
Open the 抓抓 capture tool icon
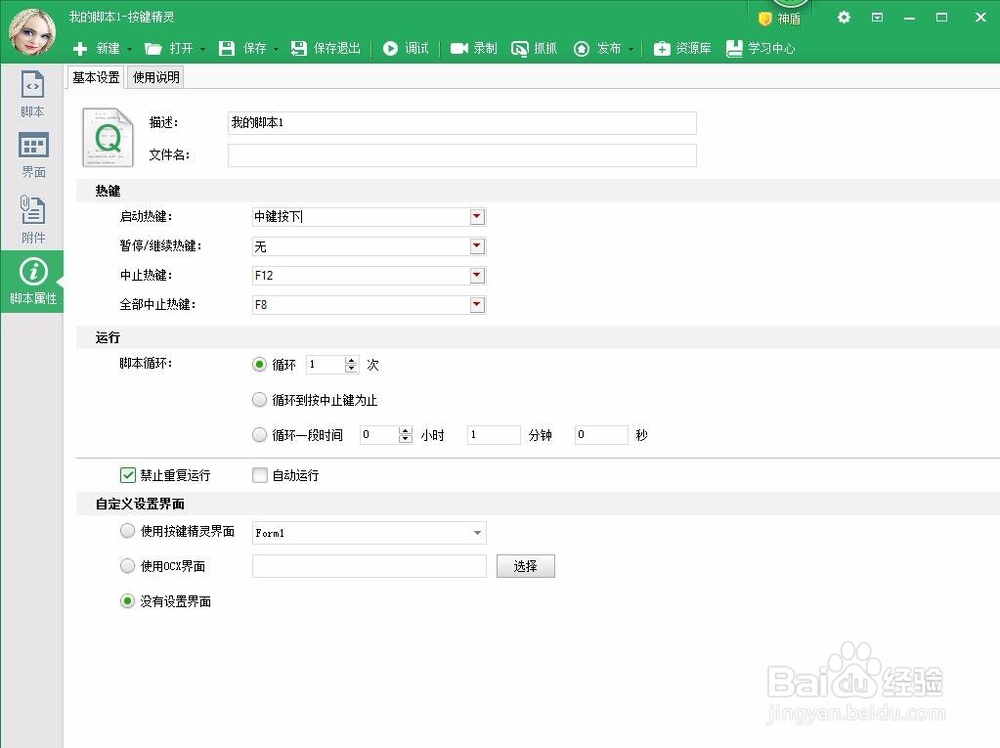tap(520, 49)
